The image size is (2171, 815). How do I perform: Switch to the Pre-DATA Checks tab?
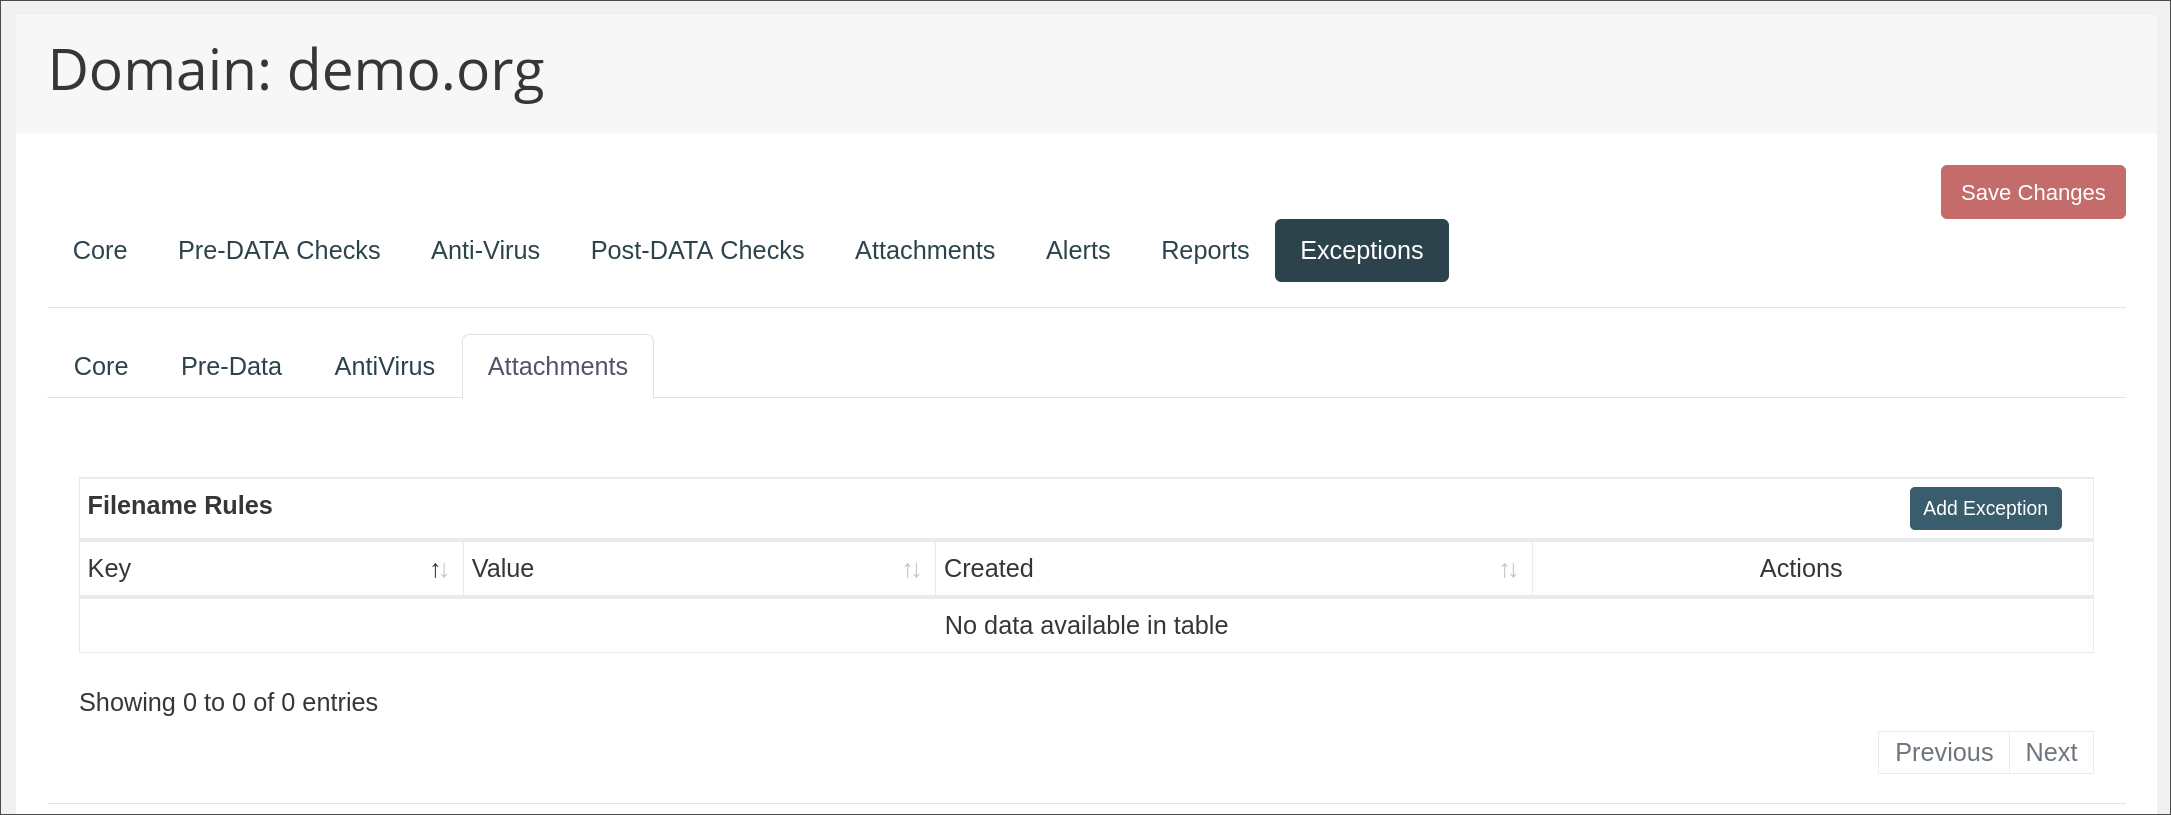point(279,250)
